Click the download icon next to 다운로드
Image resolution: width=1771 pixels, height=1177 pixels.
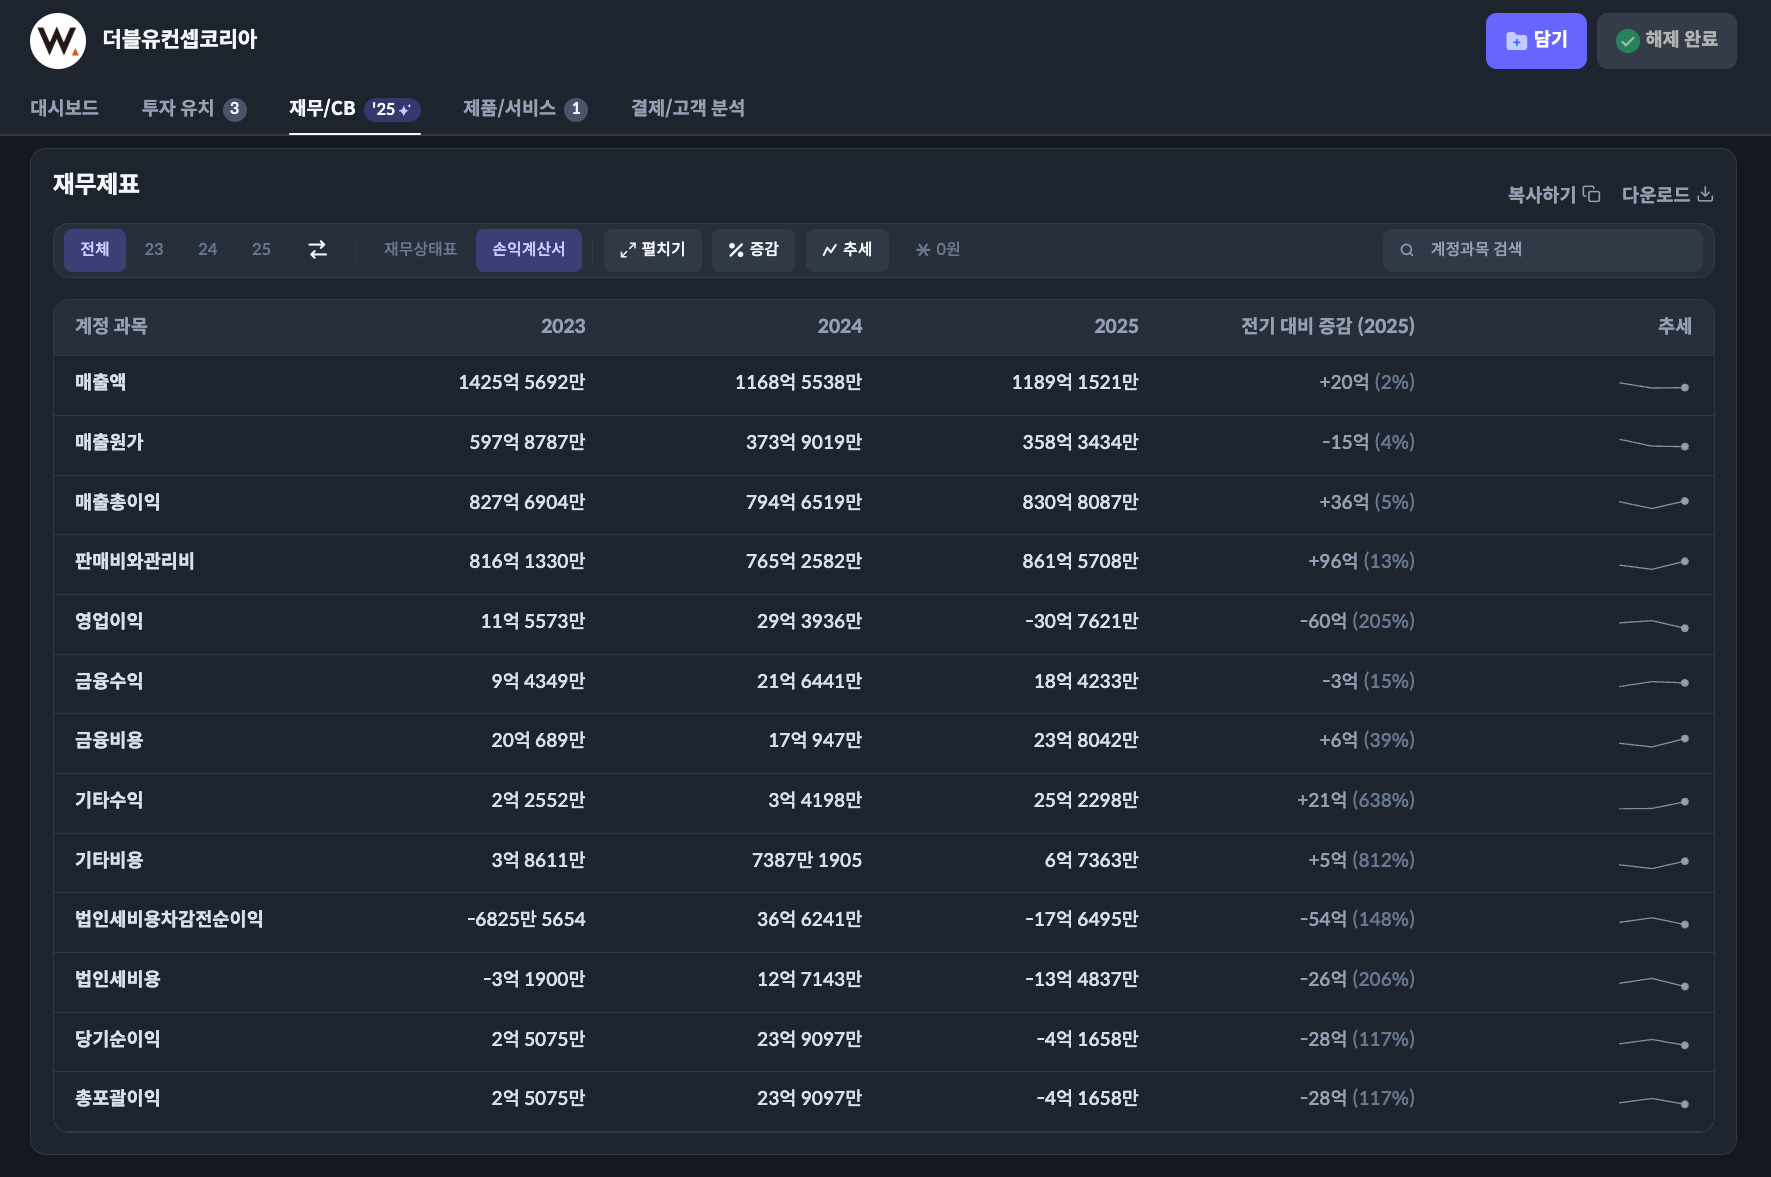1705,194
